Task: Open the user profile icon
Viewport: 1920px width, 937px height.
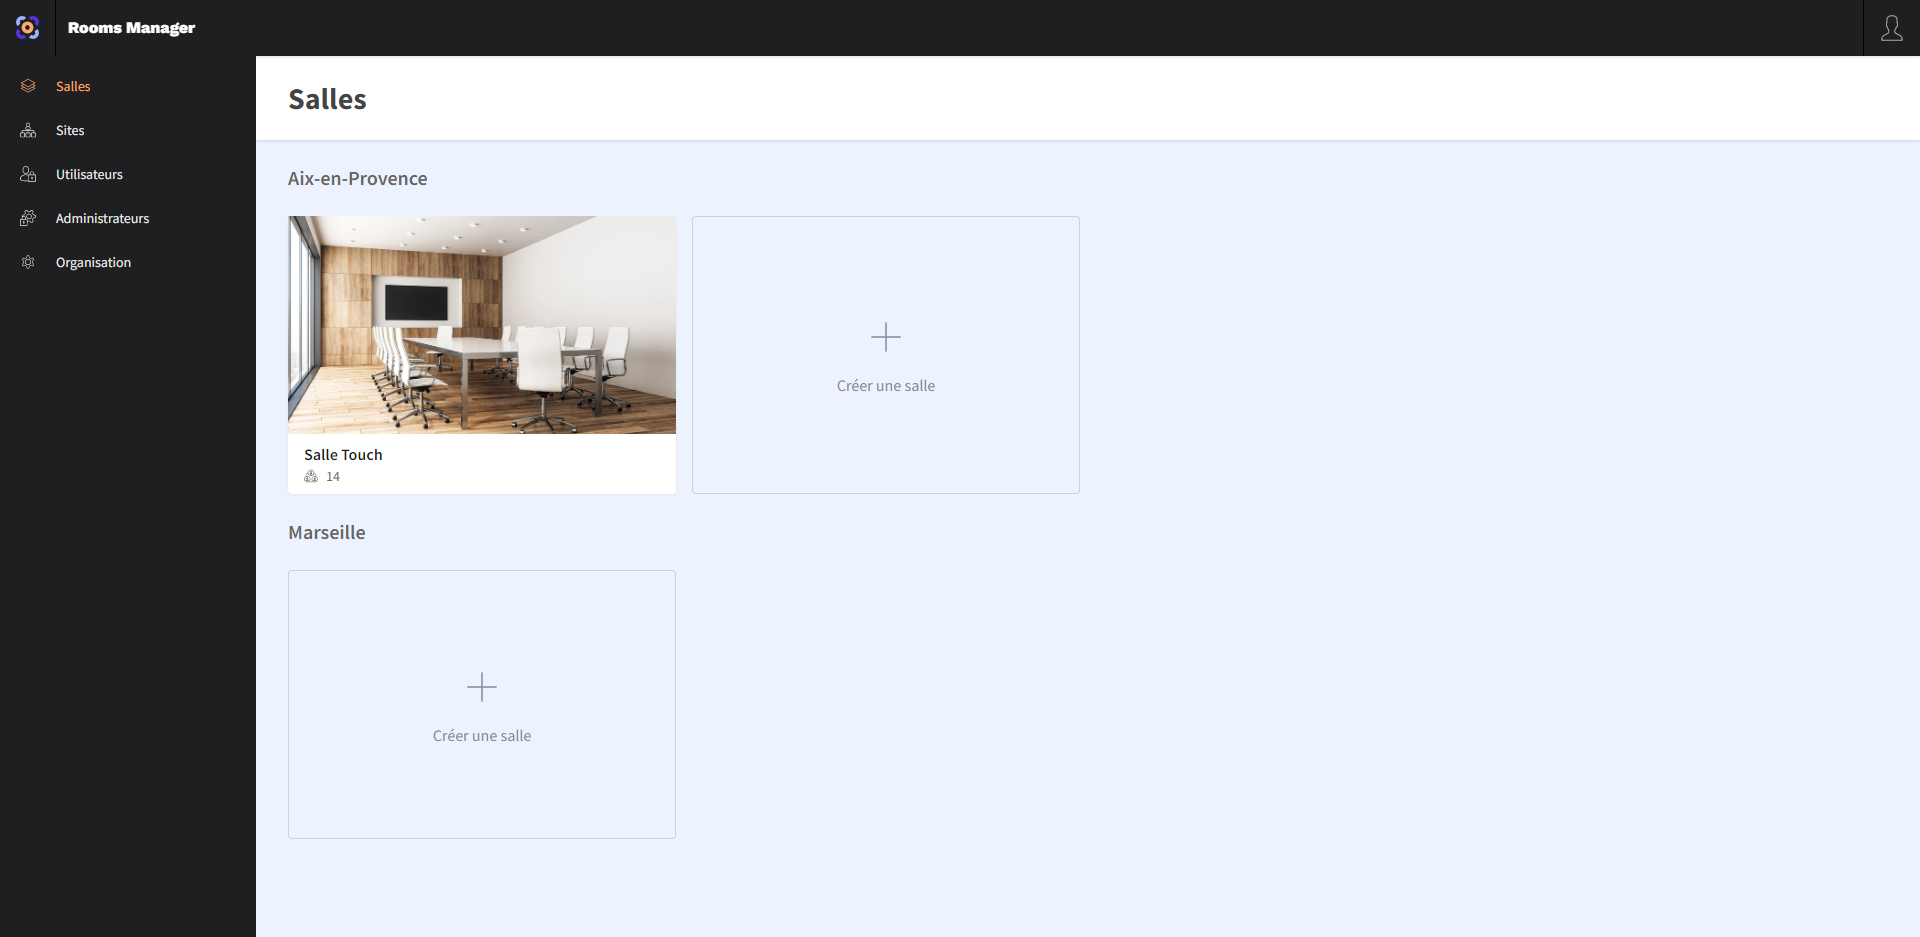Action: pos(1891,28)
